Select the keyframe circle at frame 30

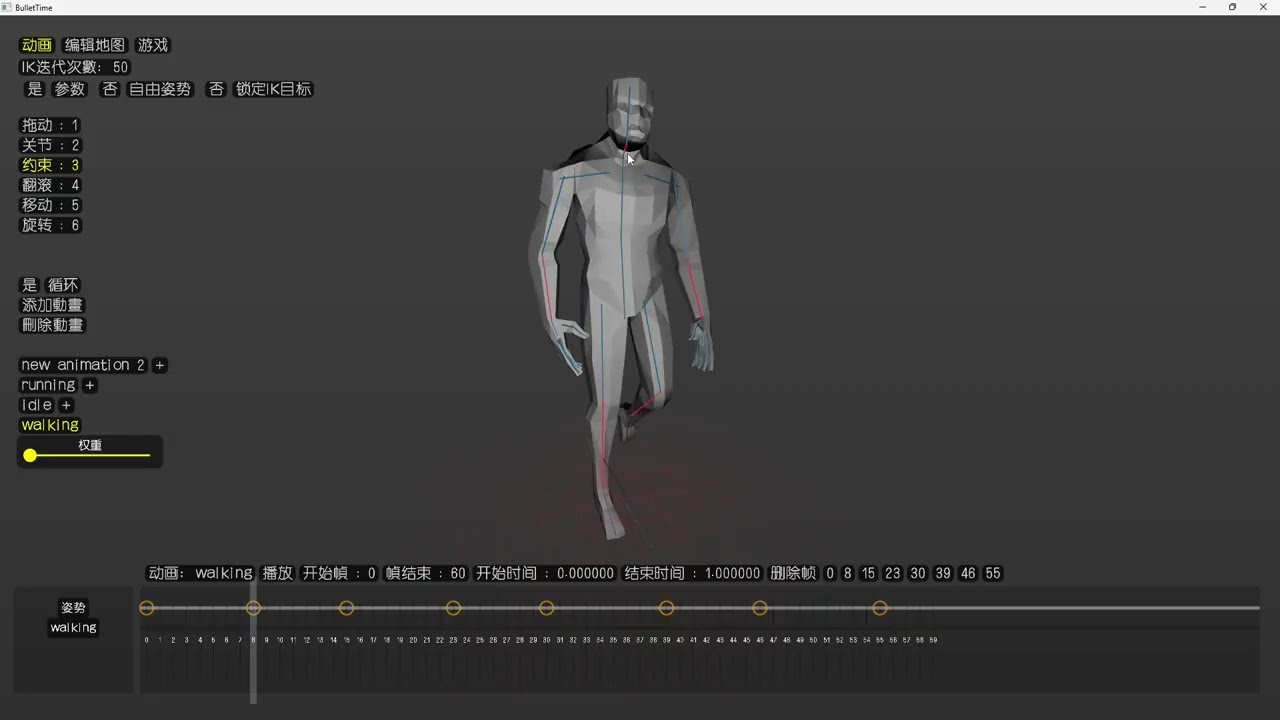coord(547,608)
